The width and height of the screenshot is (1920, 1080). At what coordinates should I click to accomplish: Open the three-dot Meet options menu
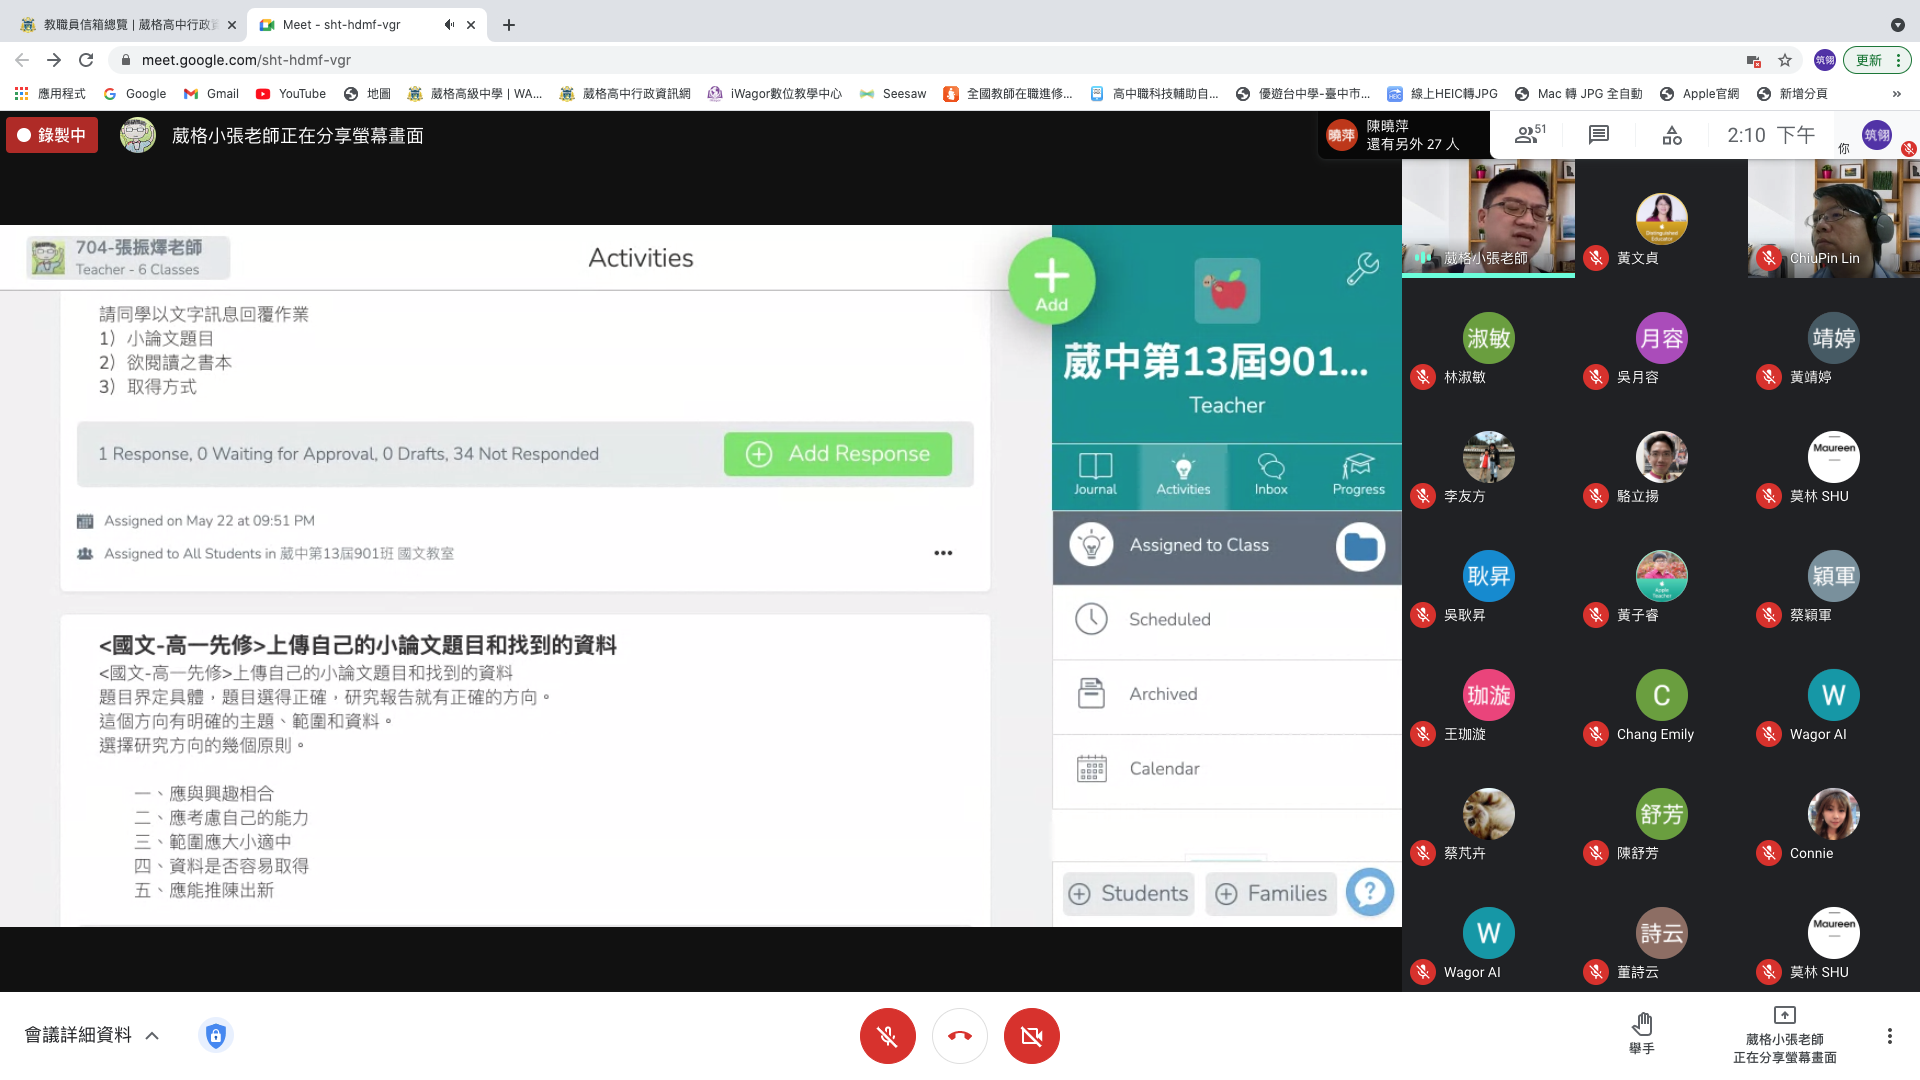coord(1889,1036)
